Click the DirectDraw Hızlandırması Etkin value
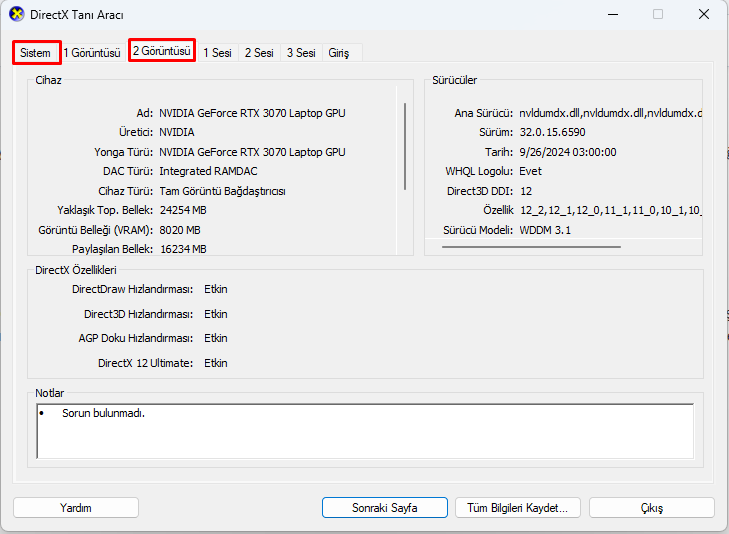The width and height of the screenshot is (729, 534). click(216, 289)
